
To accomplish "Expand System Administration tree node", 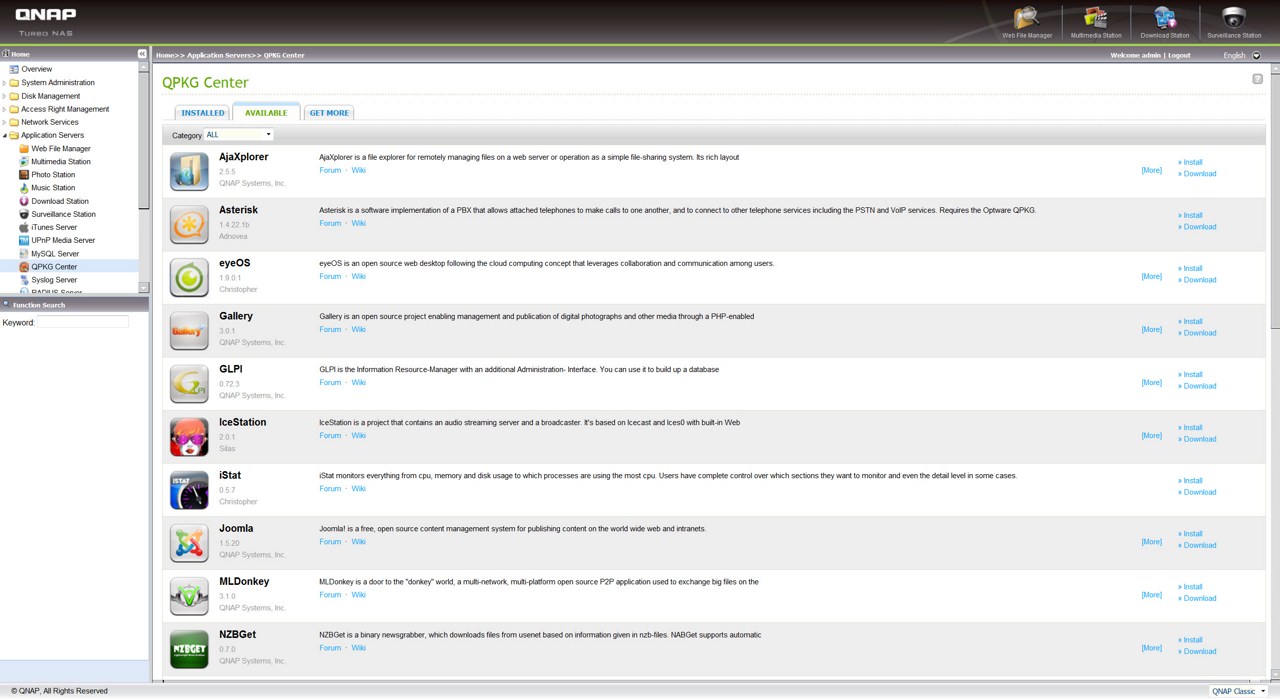I will coord(4,83).
